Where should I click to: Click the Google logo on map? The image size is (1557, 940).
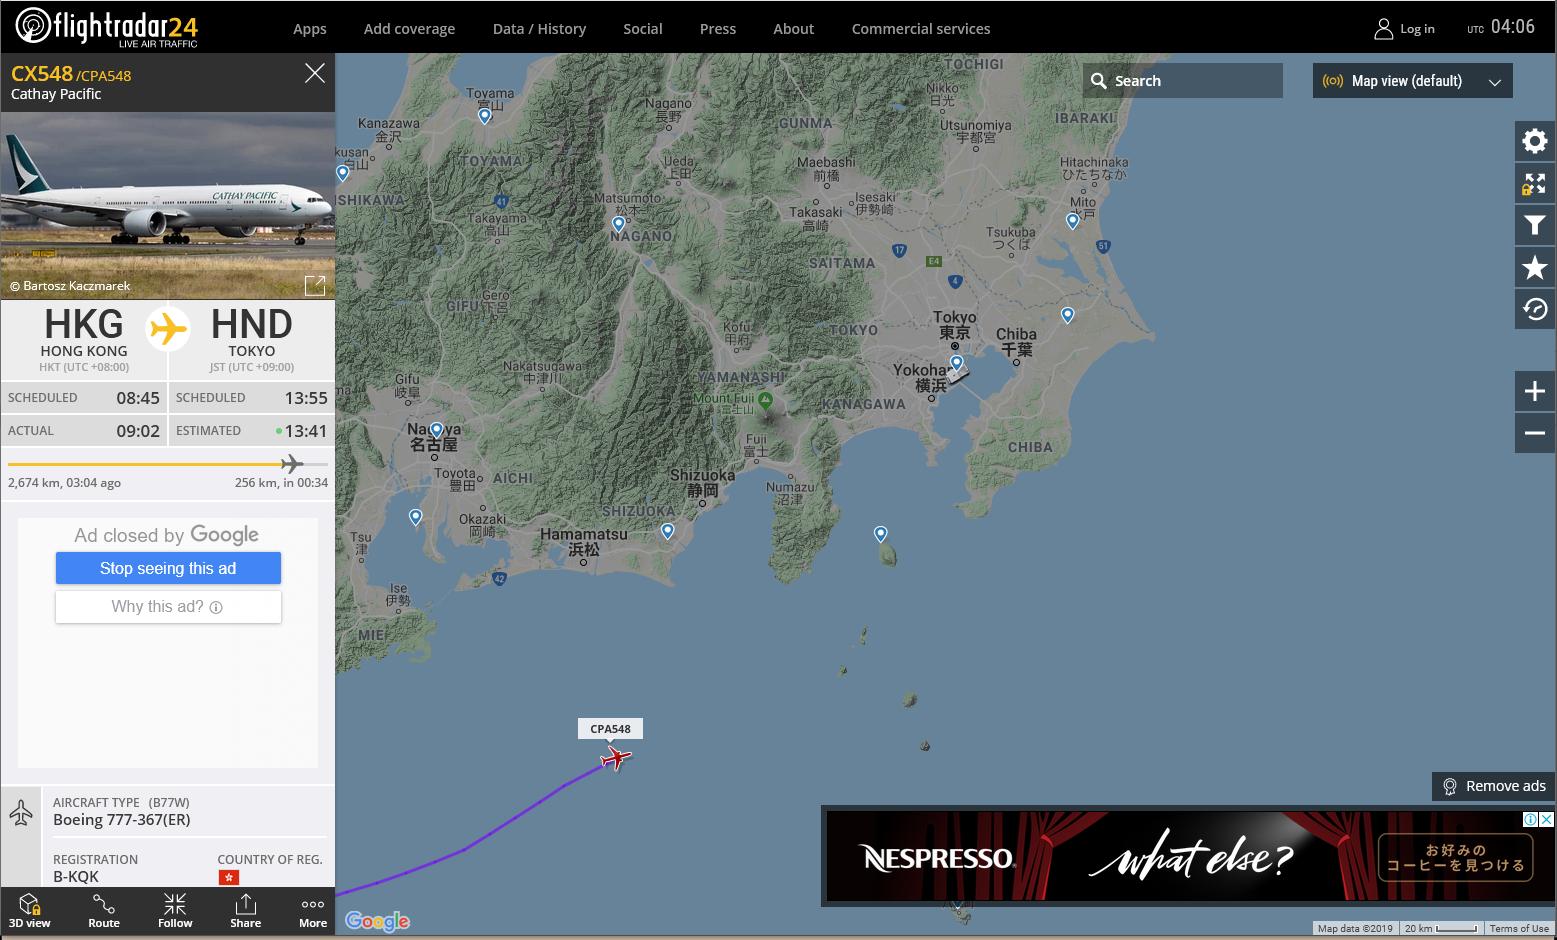point(377,921)
